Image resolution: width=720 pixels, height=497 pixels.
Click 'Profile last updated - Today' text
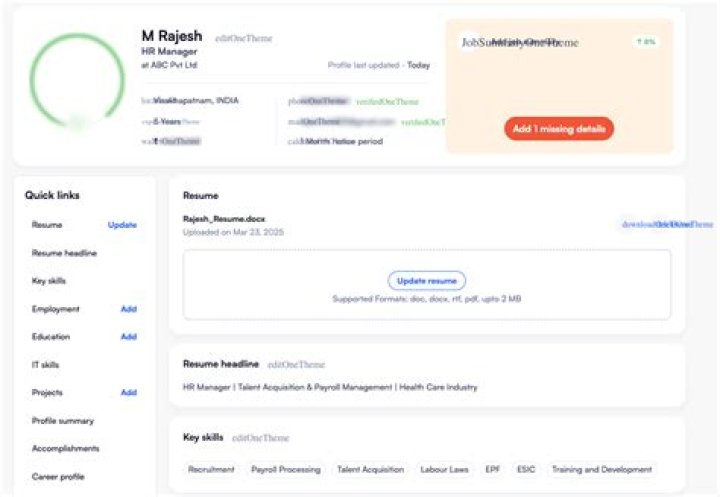[379, 65]
